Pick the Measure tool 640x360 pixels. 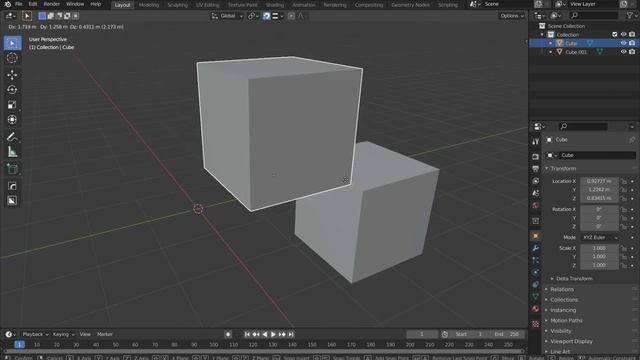tap(12, 152)
